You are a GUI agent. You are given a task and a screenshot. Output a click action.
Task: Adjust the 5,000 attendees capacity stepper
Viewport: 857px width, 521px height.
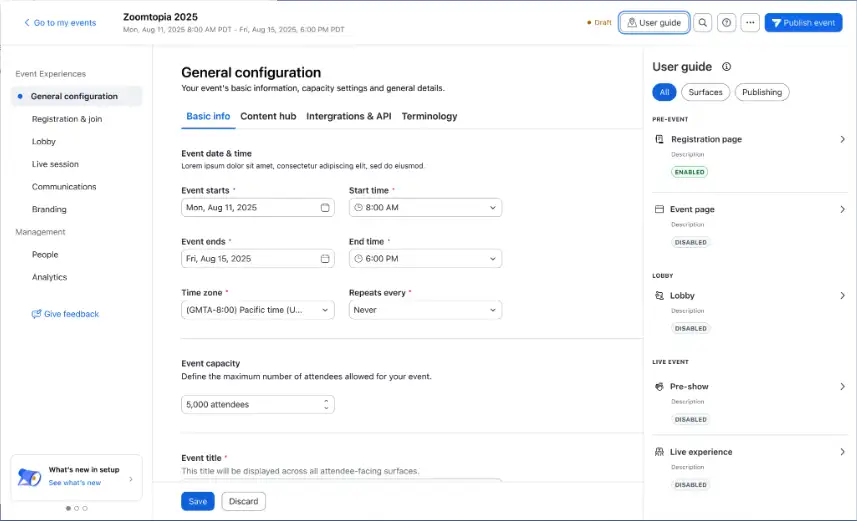[326, 405]
